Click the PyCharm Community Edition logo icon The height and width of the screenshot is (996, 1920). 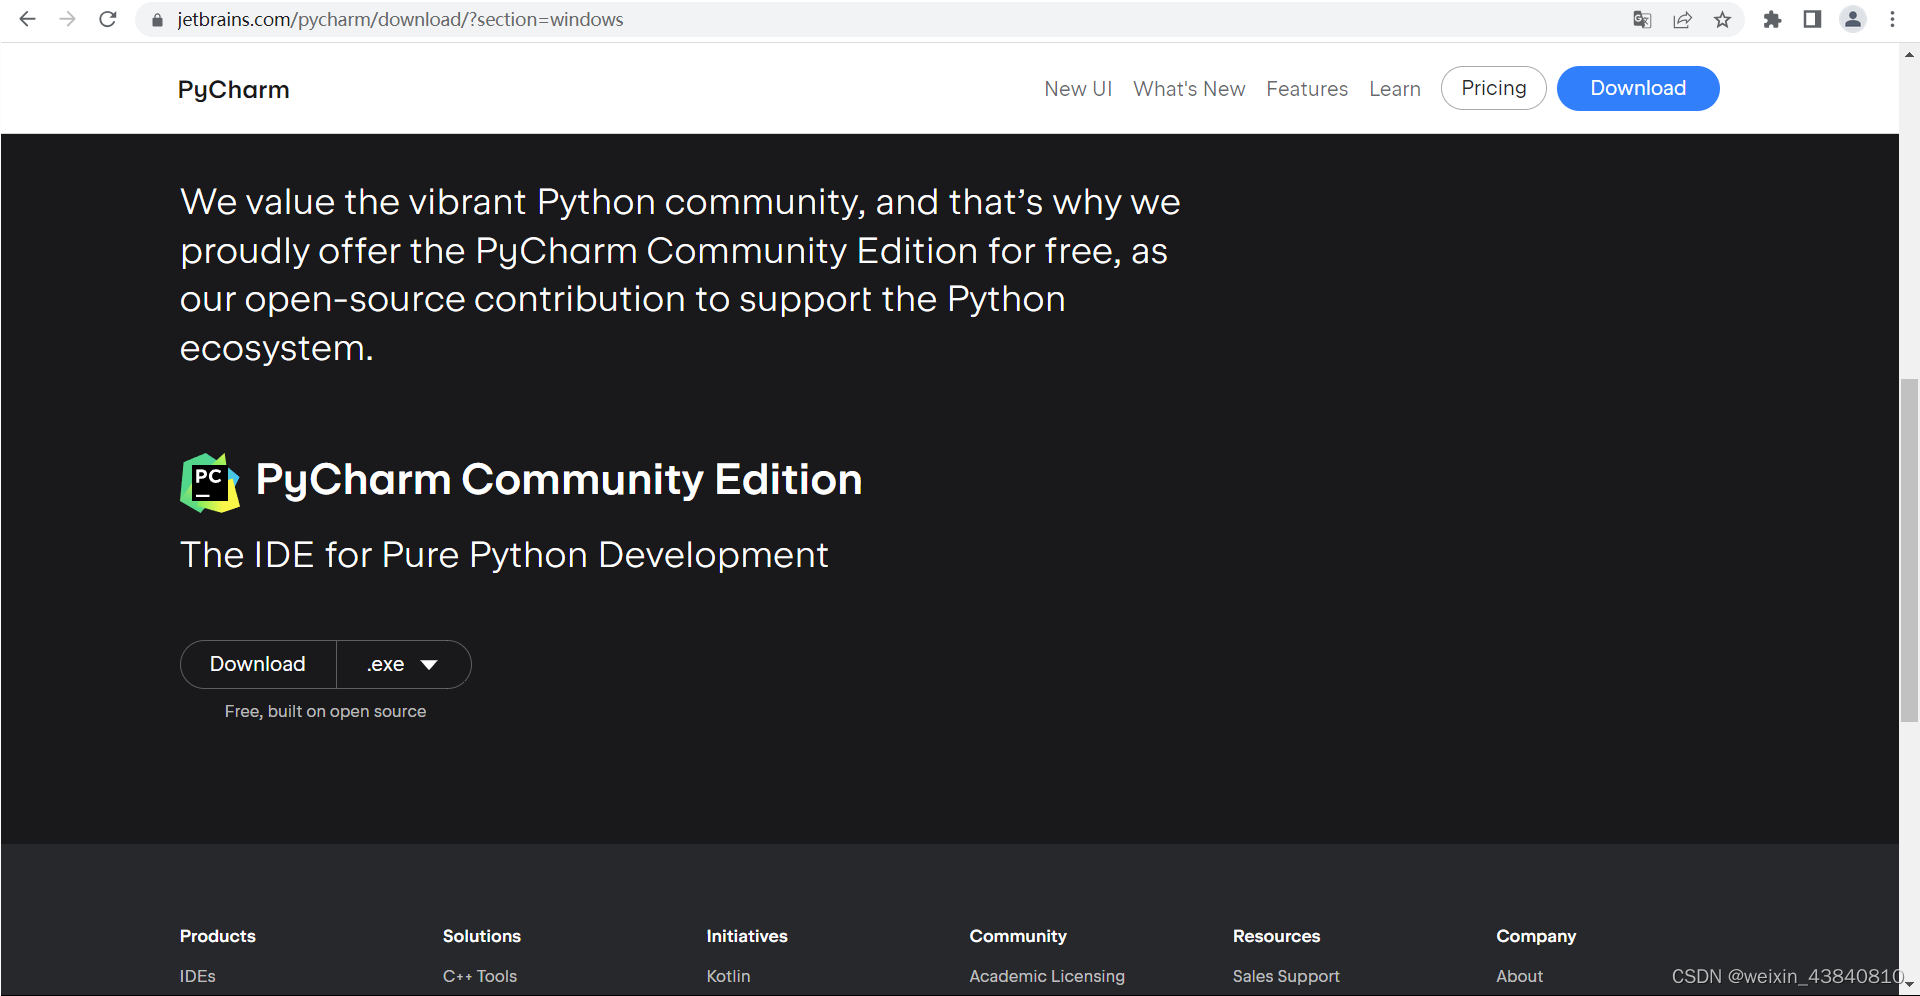[x=210, y=482]
